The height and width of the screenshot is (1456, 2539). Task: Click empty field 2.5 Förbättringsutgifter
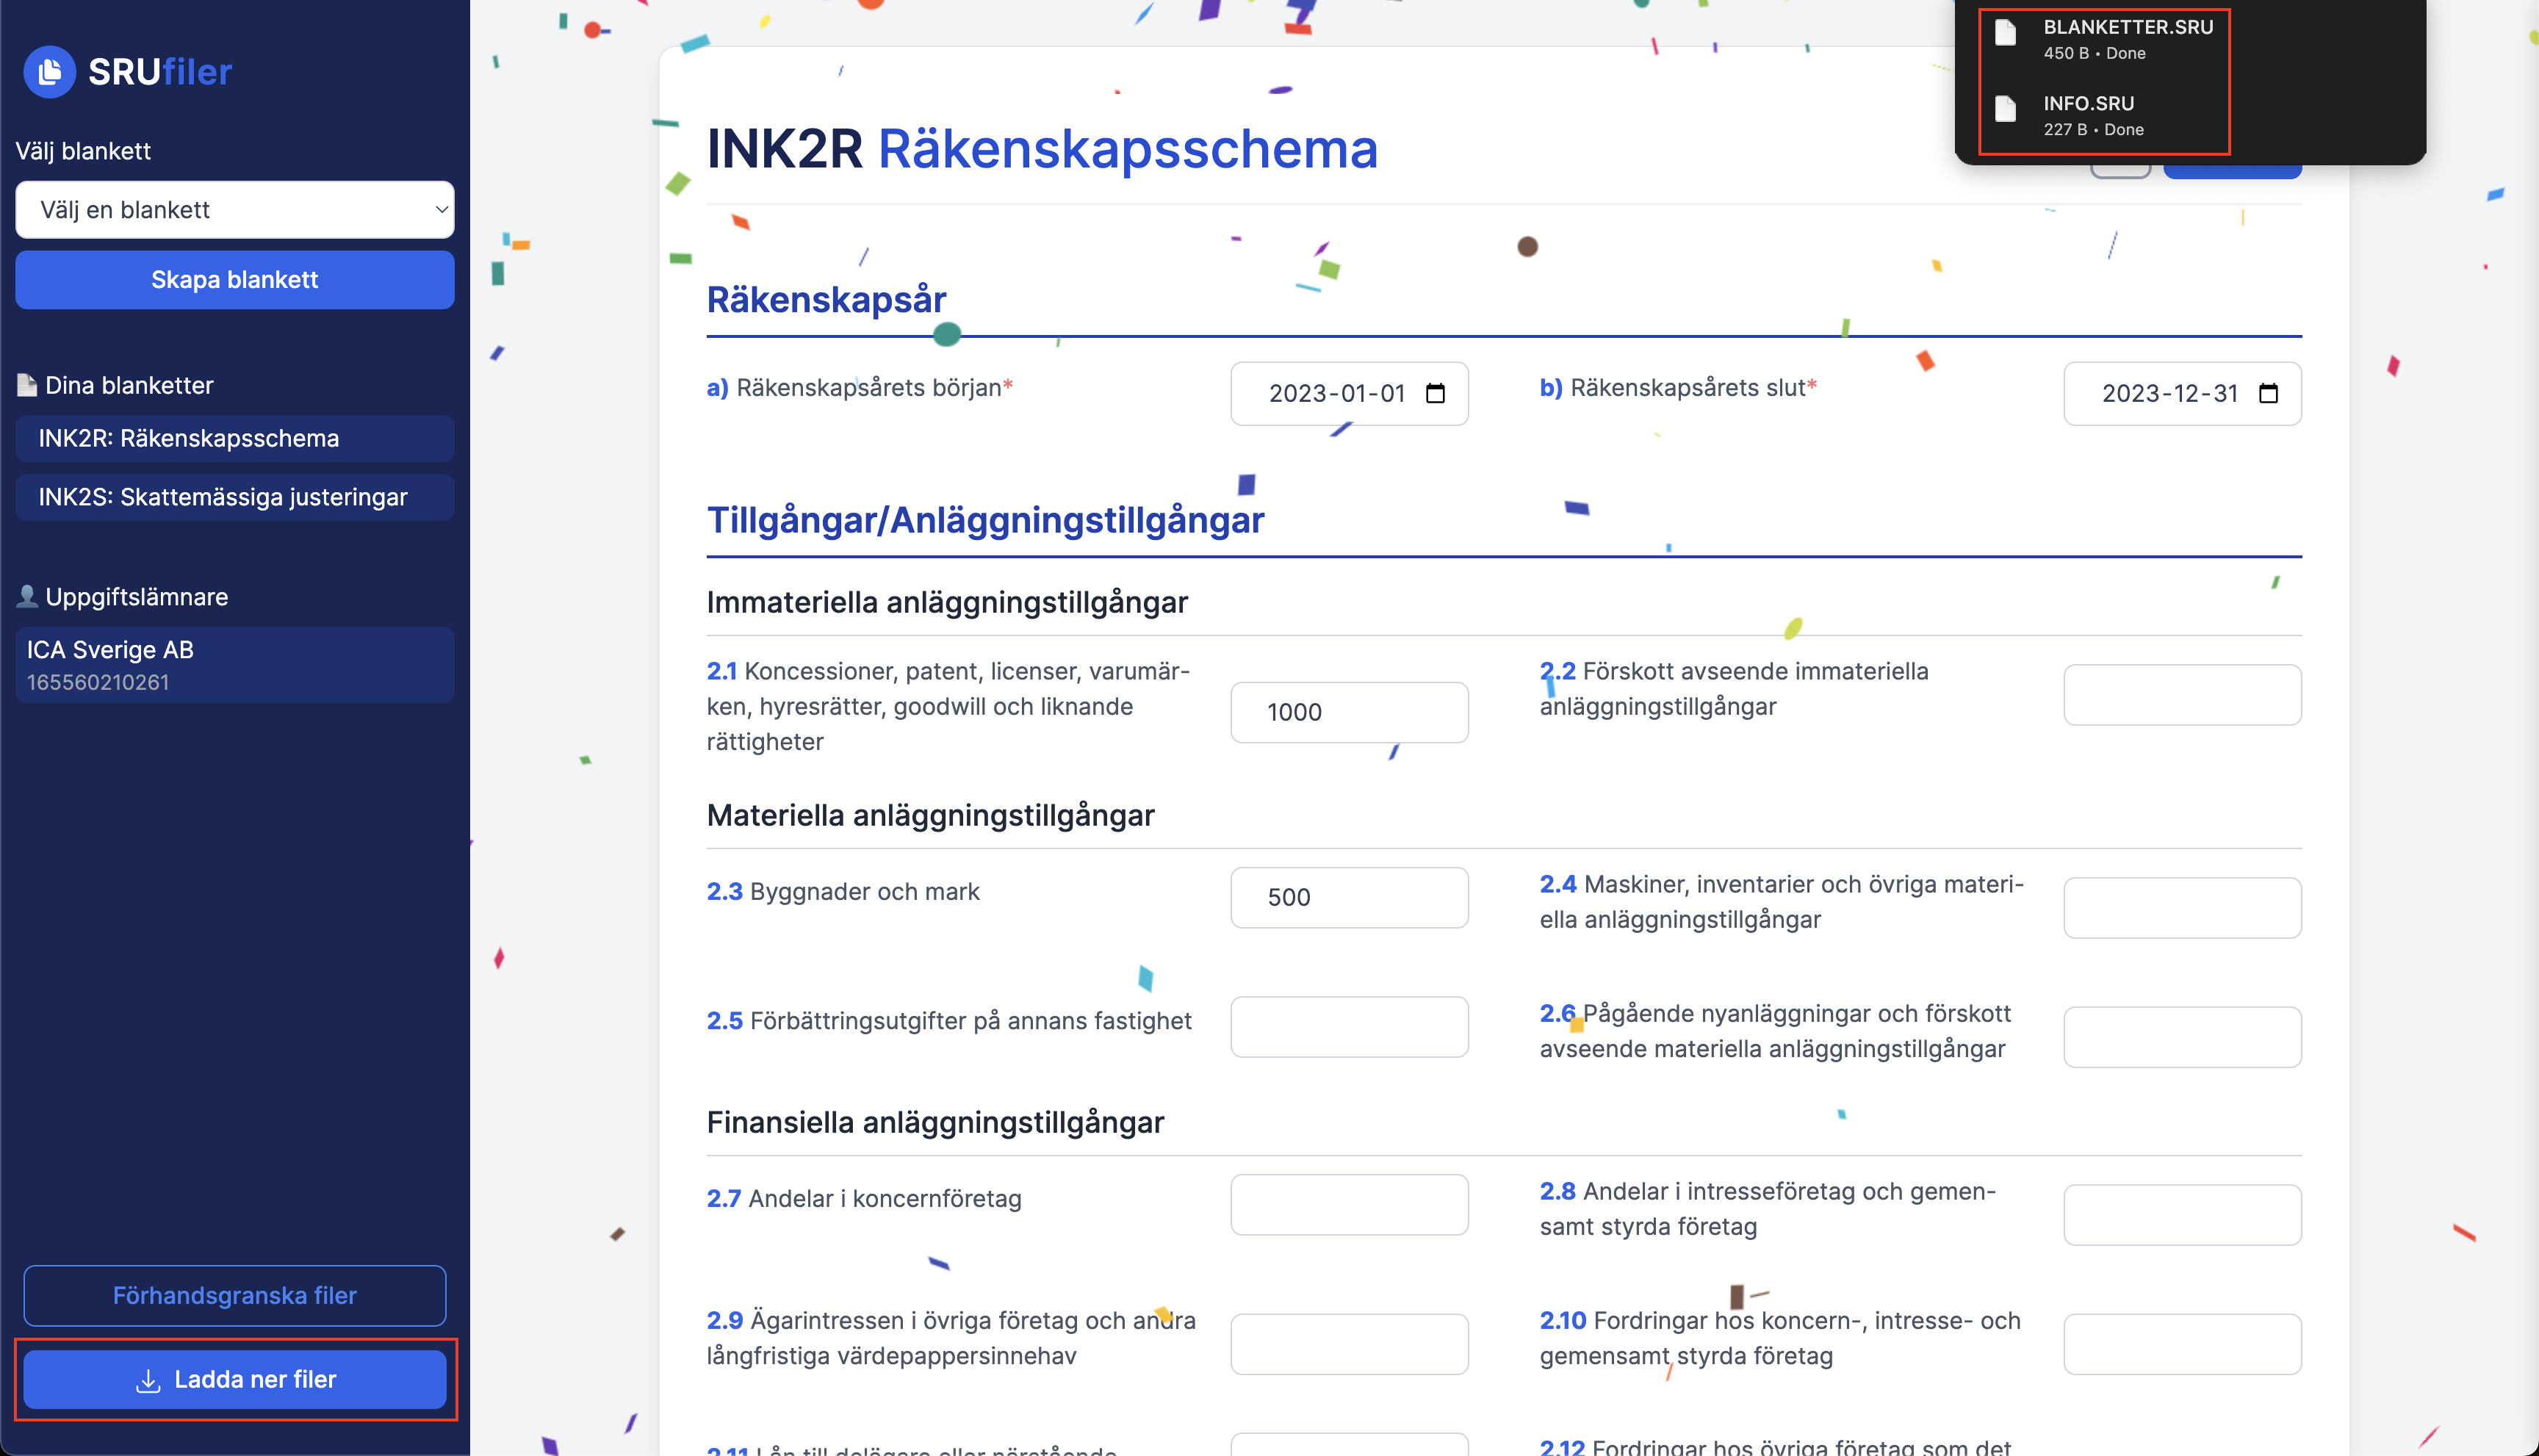pos(1349,1027)
